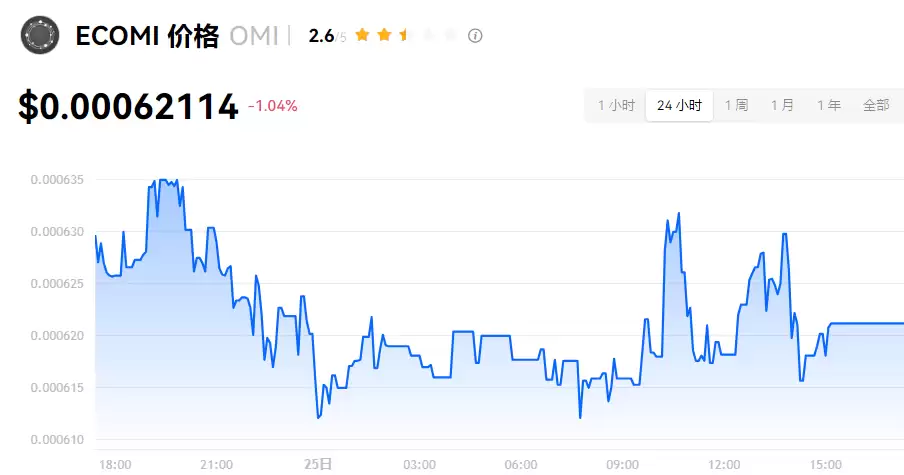Click the OMI ticker symbol

click(x=254, y=37)
